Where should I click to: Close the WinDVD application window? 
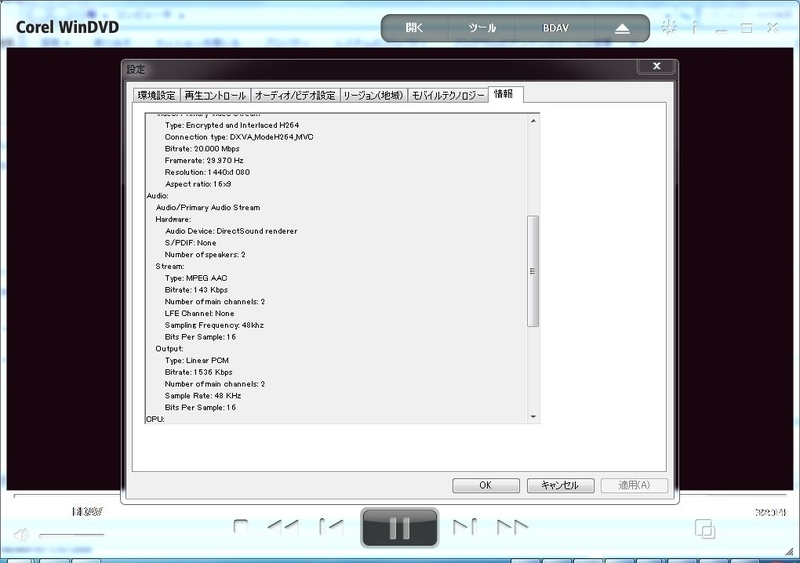[x=773, y=28]
